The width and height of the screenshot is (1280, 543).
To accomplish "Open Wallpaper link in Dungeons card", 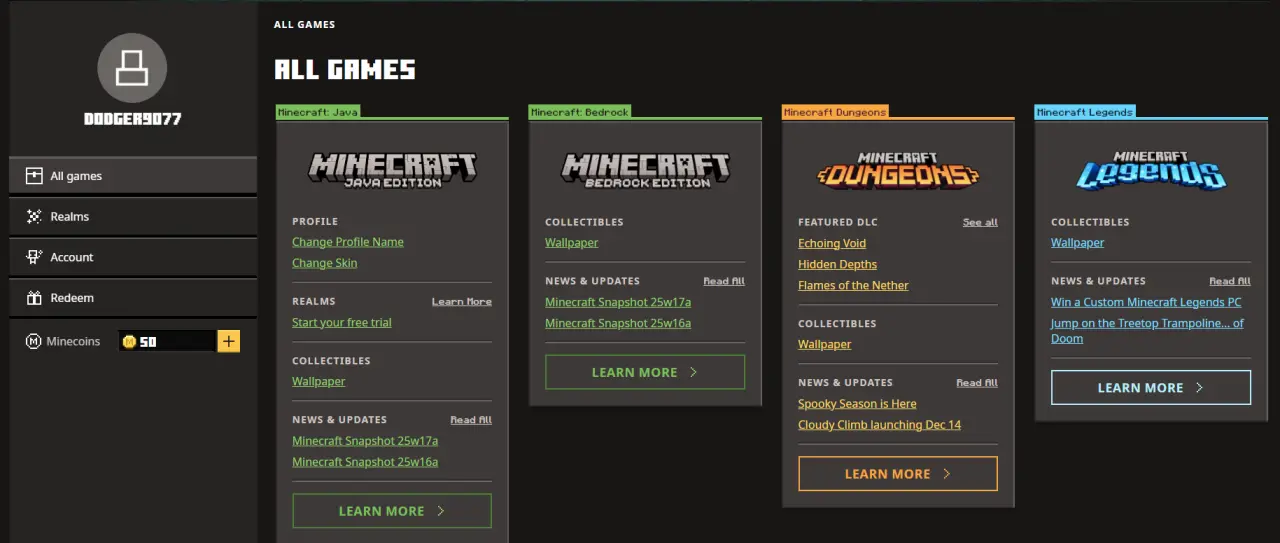I will (x=825, y=344).
